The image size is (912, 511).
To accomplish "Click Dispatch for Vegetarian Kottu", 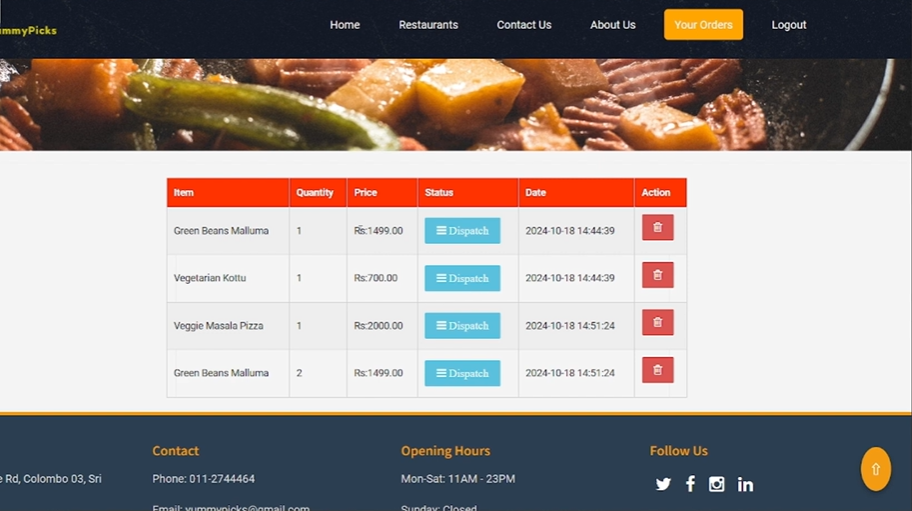I will pos(462,278).
